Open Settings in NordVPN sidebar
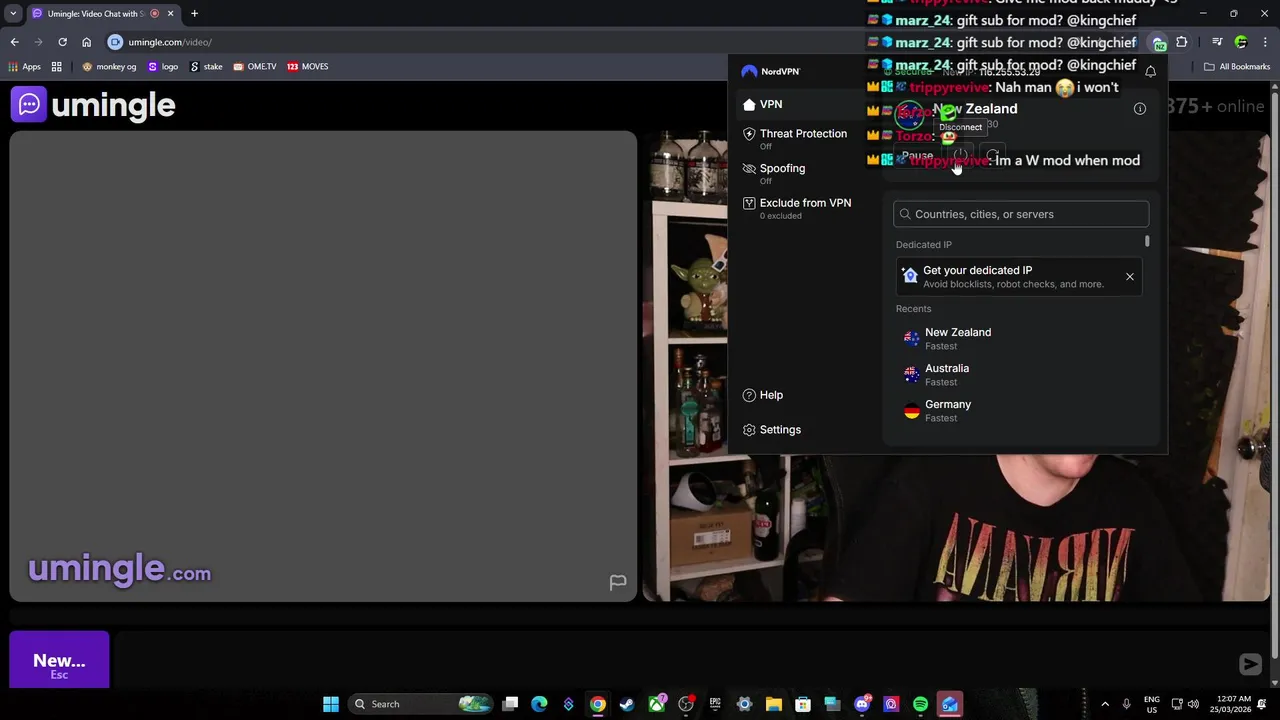 click(772, 430)
